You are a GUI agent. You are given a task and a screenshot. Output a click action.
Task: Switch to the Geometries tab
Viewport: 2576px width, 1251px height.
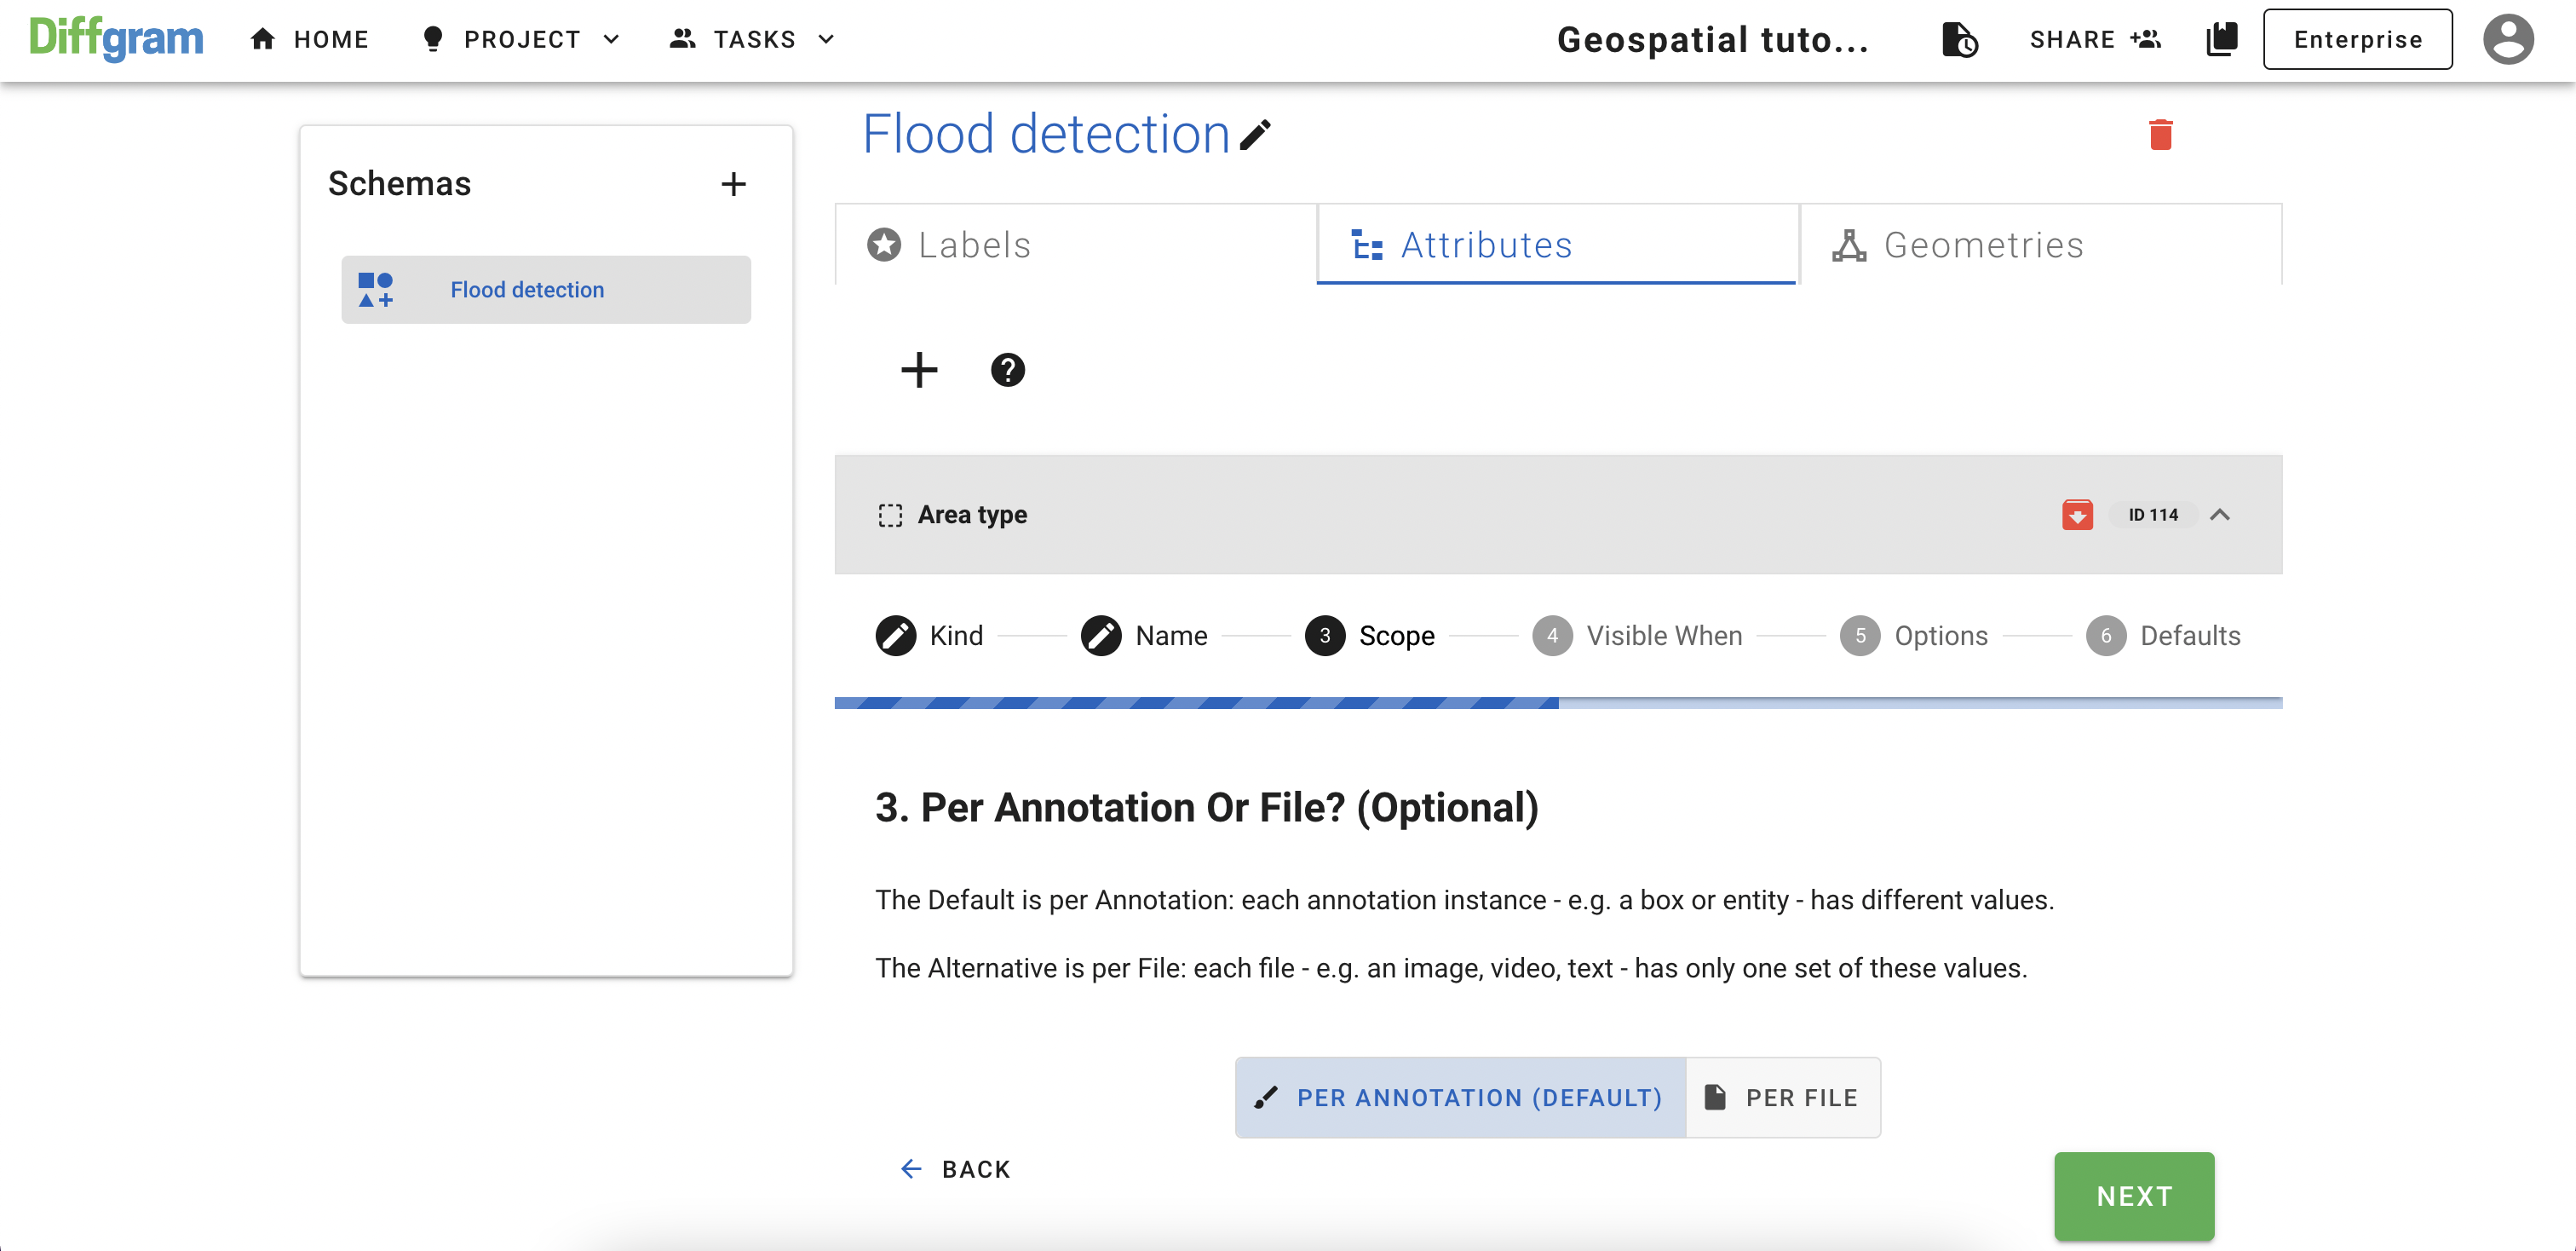pyautogui.click(x=2040, y=245)
